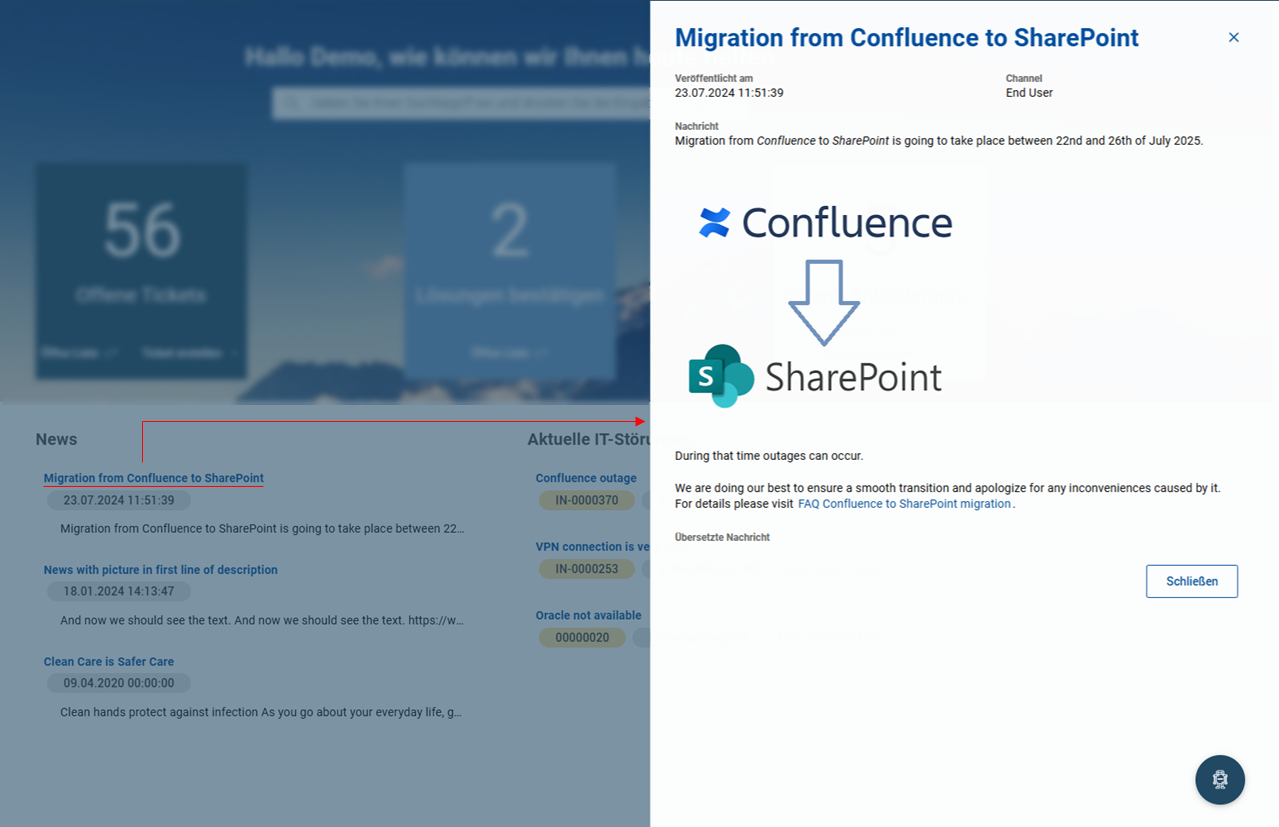The height and width of the screenshot is (827, 1279).
Task: Click the 'During that time outages can occur' text
Action: coord(769,456)
